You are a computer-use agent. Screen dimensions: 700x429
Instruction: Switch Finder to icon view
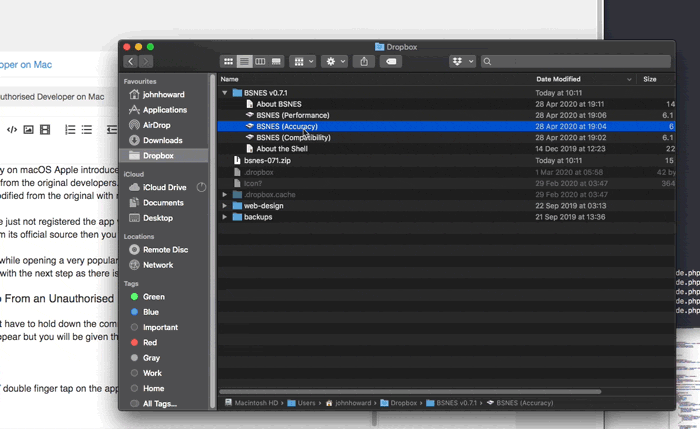[x=228, y=62]
